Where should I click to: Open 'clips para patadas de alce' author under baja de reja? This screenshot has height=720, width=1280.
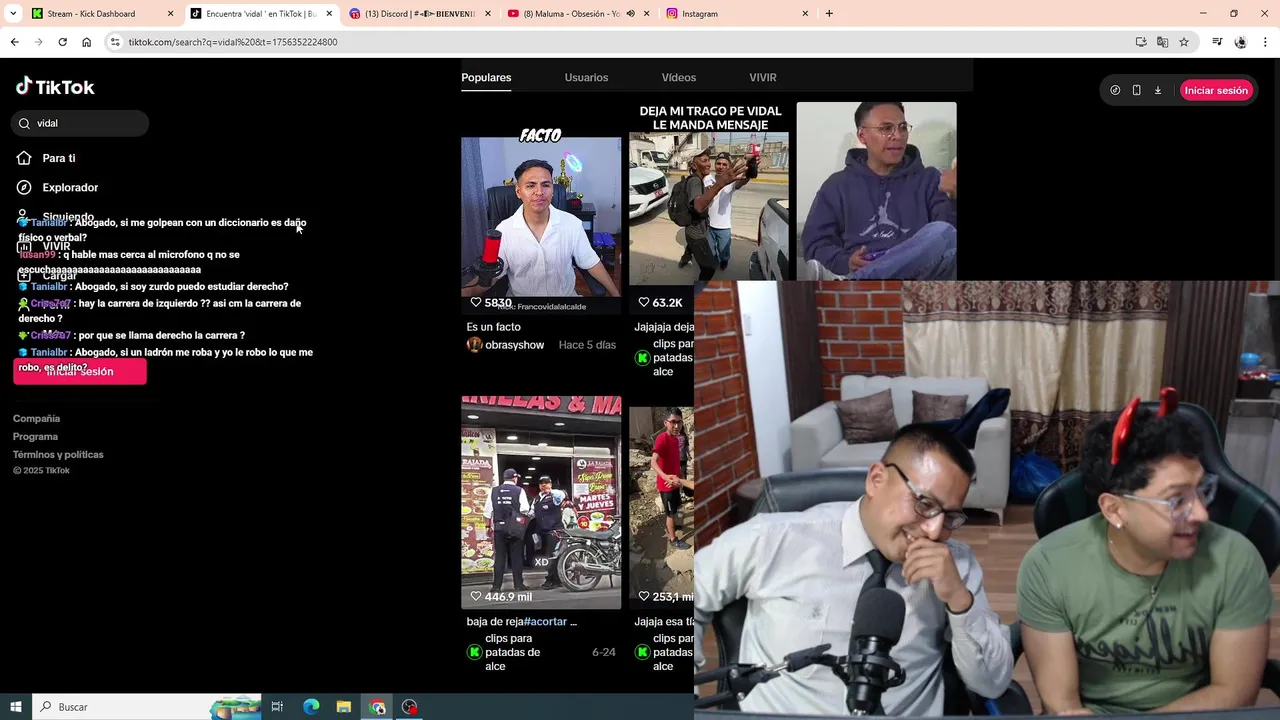point(512,652)
